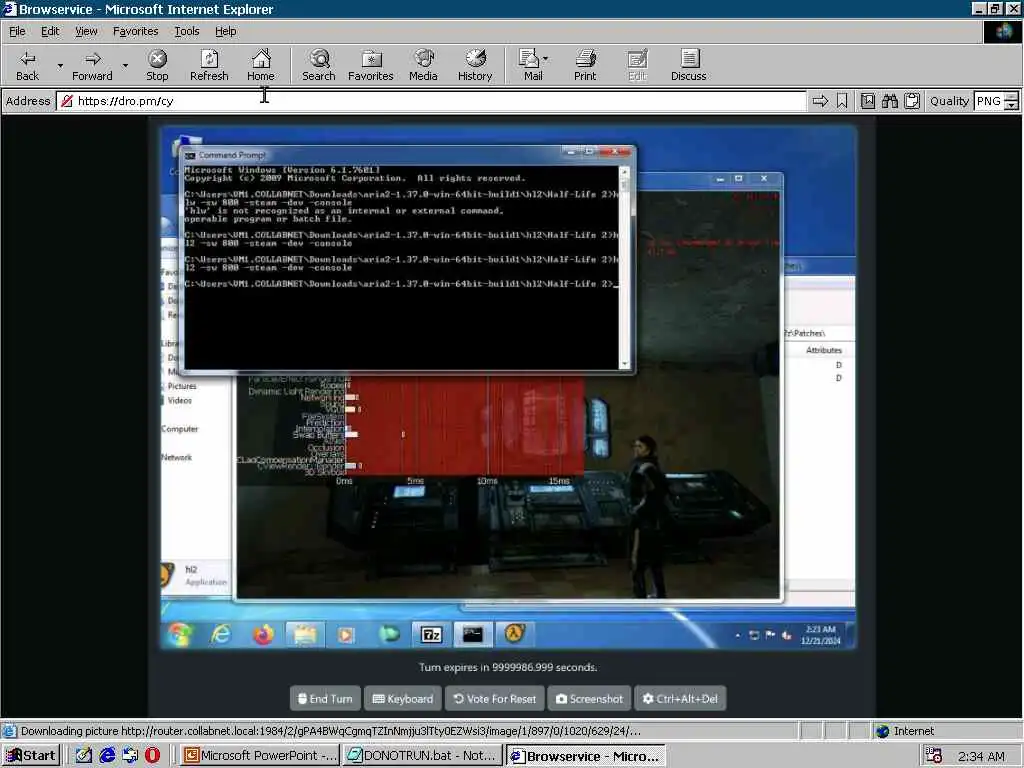1024x768 pixels.
Task: Click the address bar URL field
Action: [431, 101]
